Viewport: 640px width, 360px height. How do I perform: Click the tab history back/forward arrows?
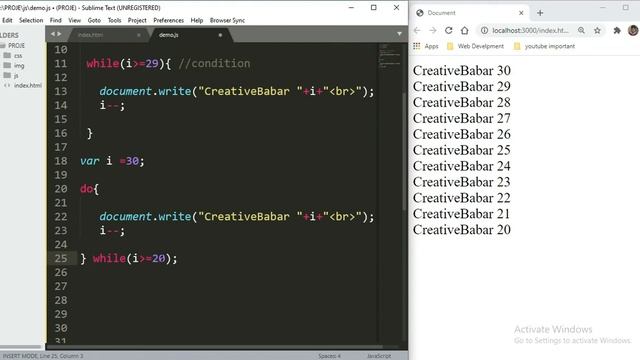coord(56,34)
